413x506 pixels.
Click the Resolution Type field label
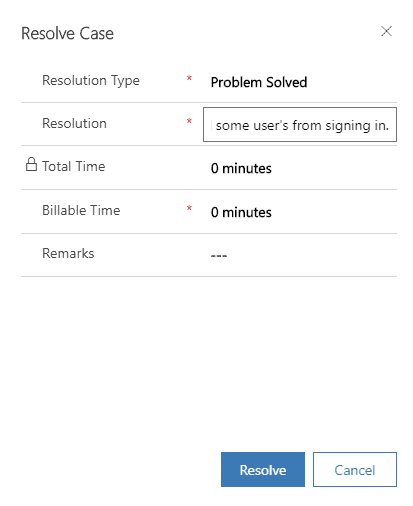coord(91,81)
